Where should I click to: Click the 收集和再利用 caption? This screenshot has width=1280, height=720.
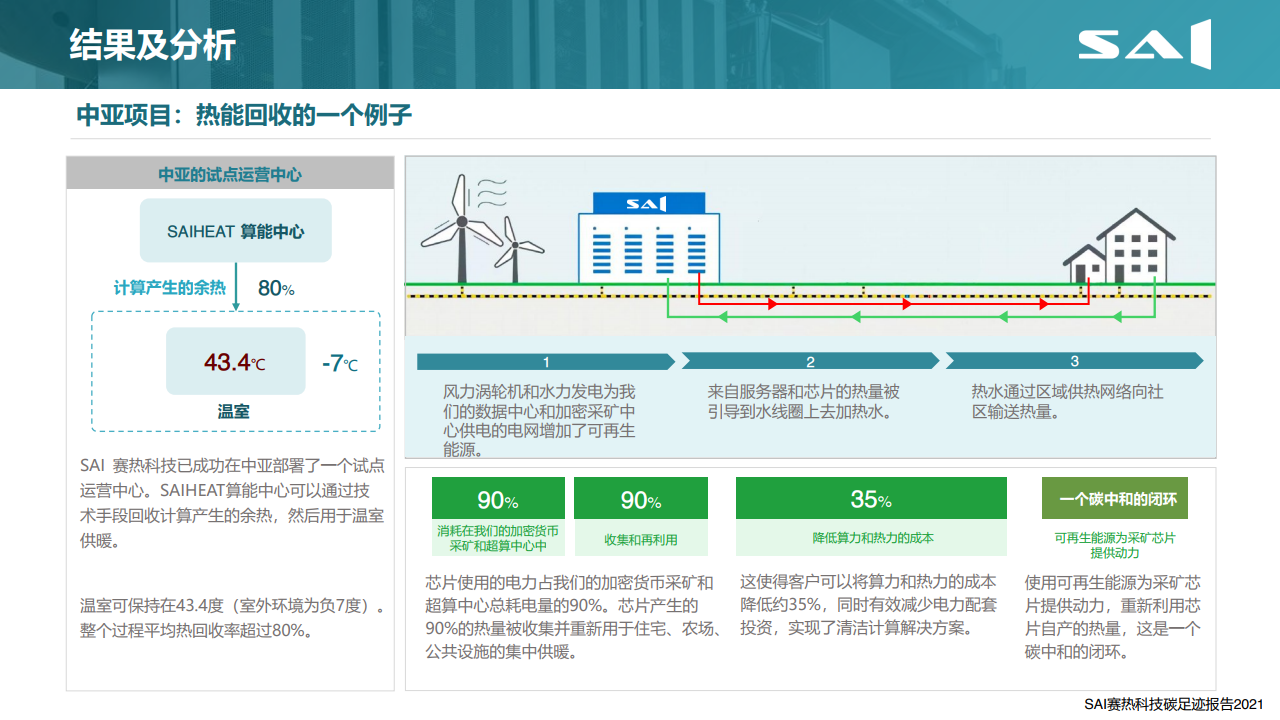point(641,539)
